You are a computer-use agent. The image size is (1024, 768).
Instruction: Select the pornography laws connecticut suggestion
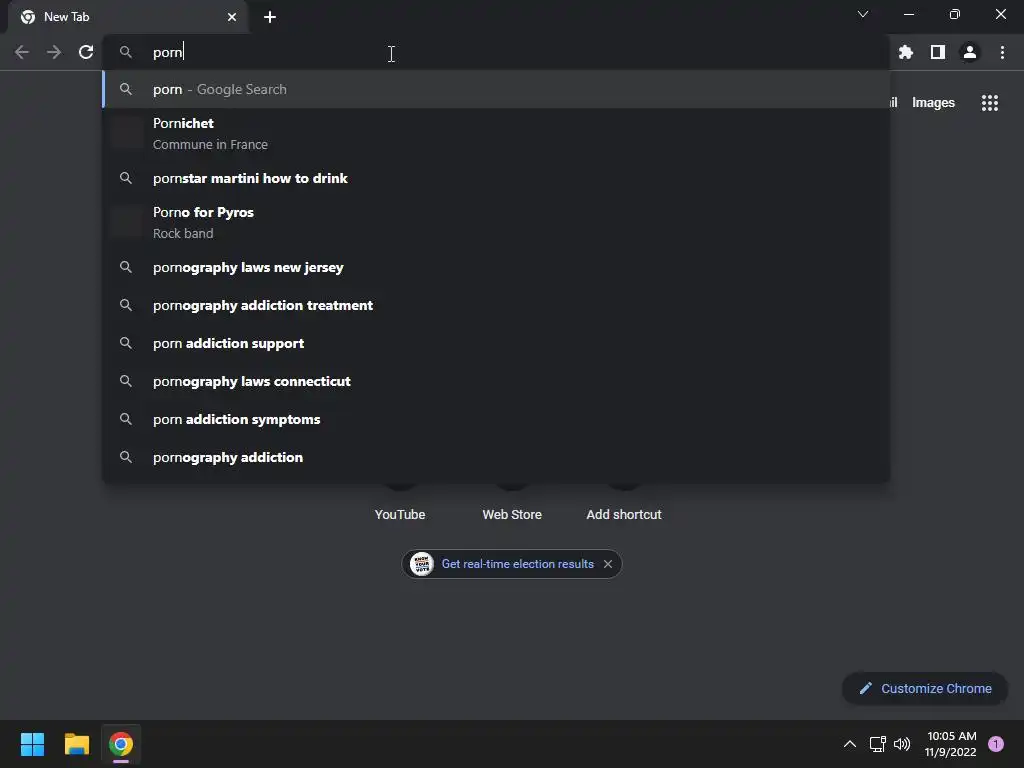(x=496, y=381)
